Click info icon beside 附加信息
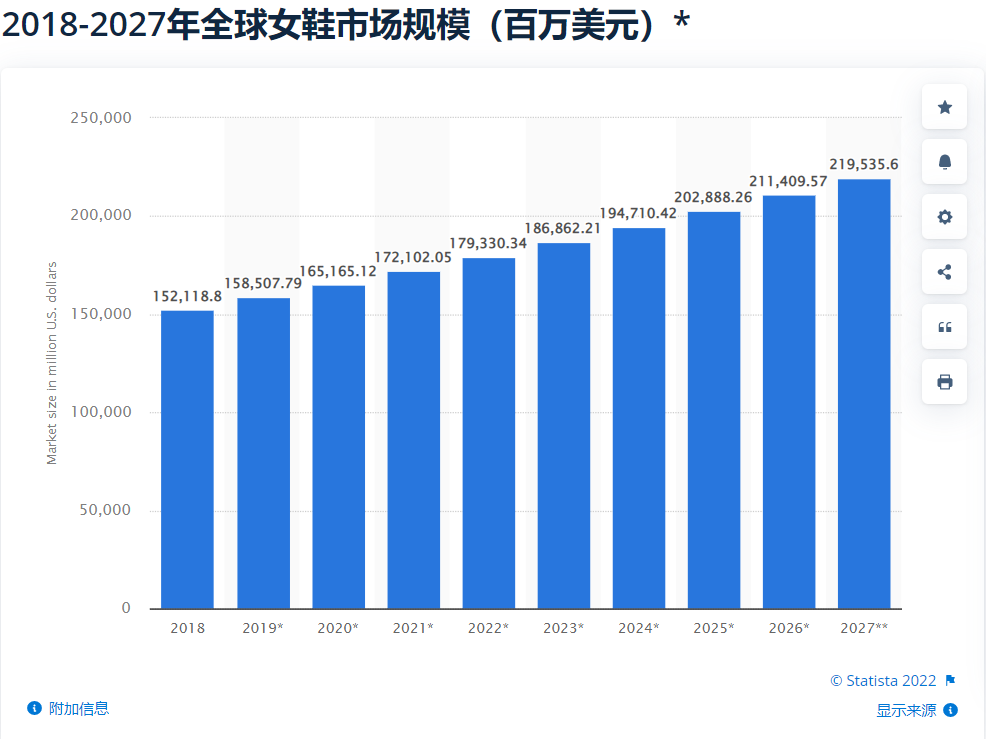This screenshot has height=739, width=986. [x=34, y=708]
